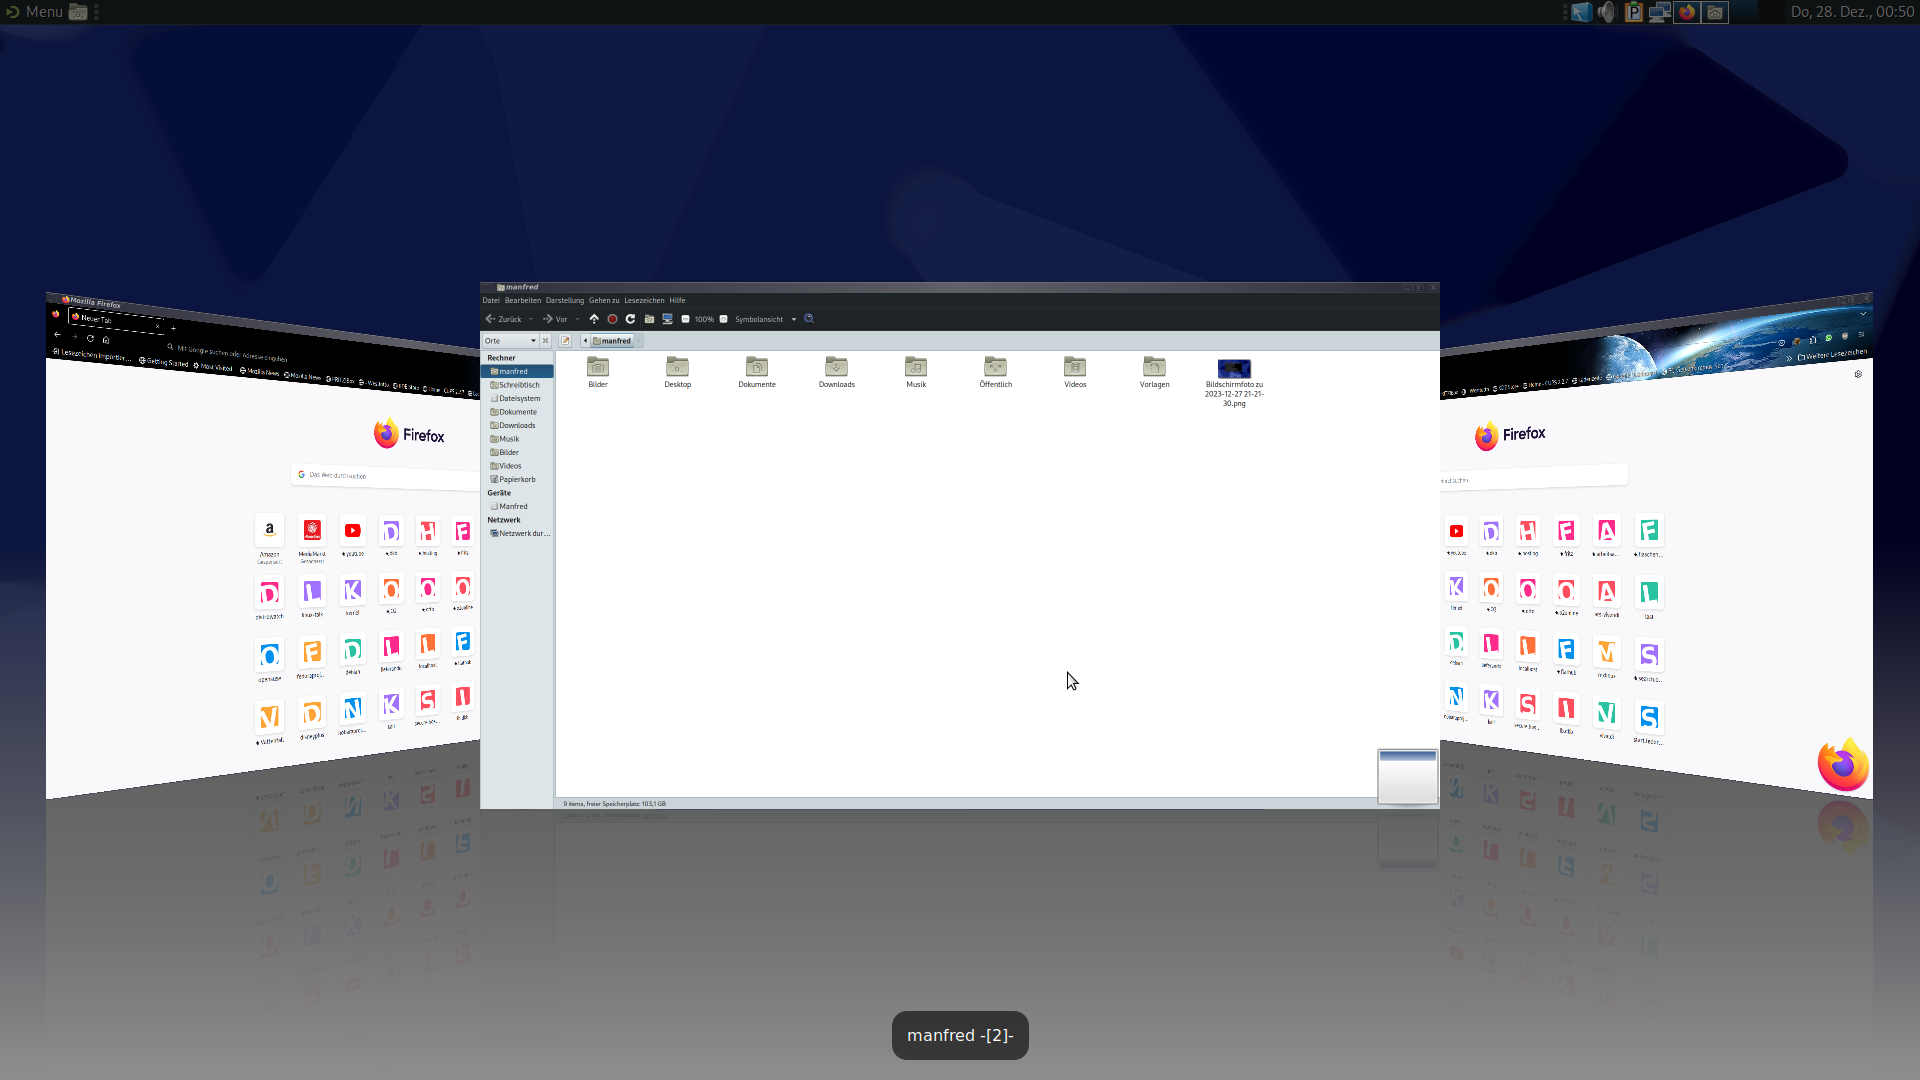1920x1080 pixels.
Task: Click the volume speaker tray icon
Action: pos(1606,12)
